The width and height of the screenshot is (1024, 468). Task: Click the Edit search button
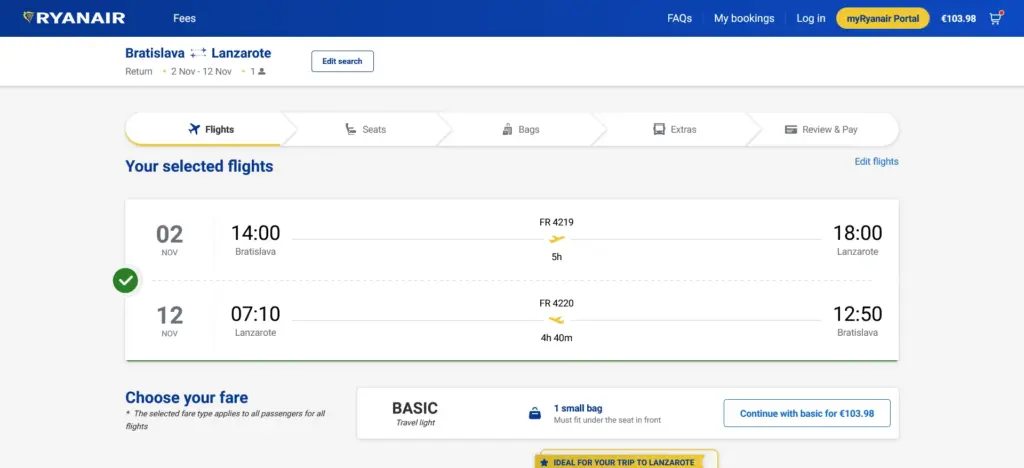coord(342,61)
